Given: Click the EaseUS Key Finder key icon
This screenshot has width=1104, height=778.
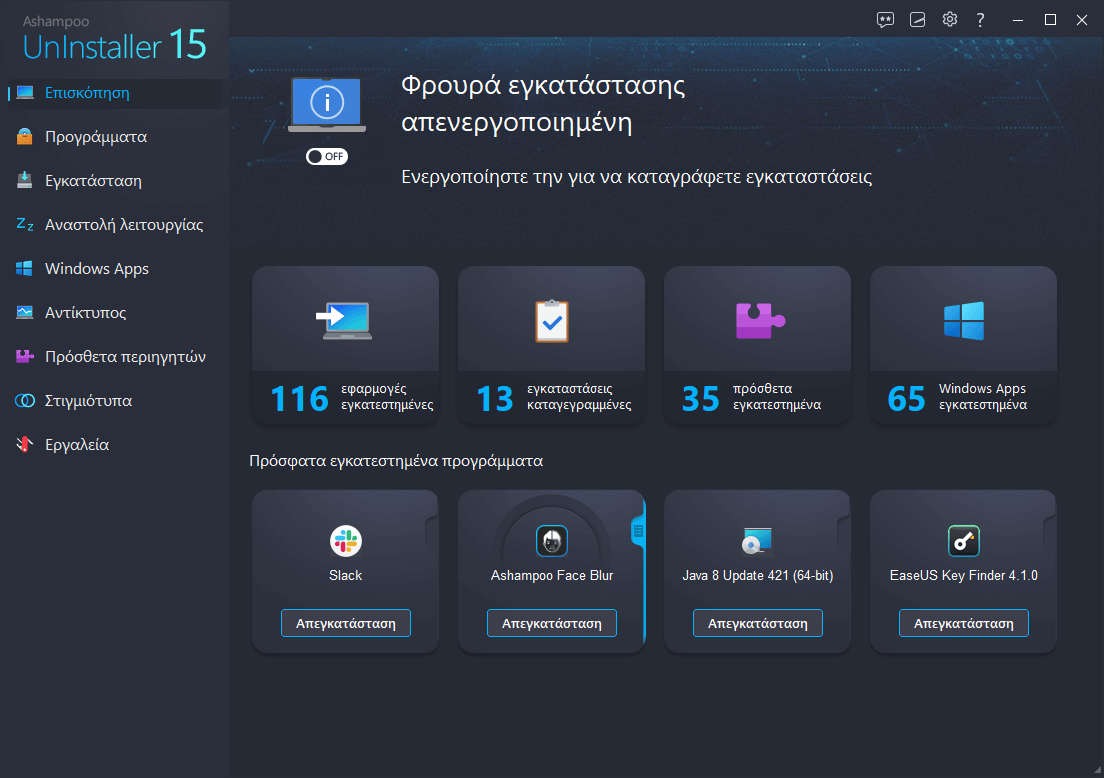Looking at the screenshot, I should (964, 541).
